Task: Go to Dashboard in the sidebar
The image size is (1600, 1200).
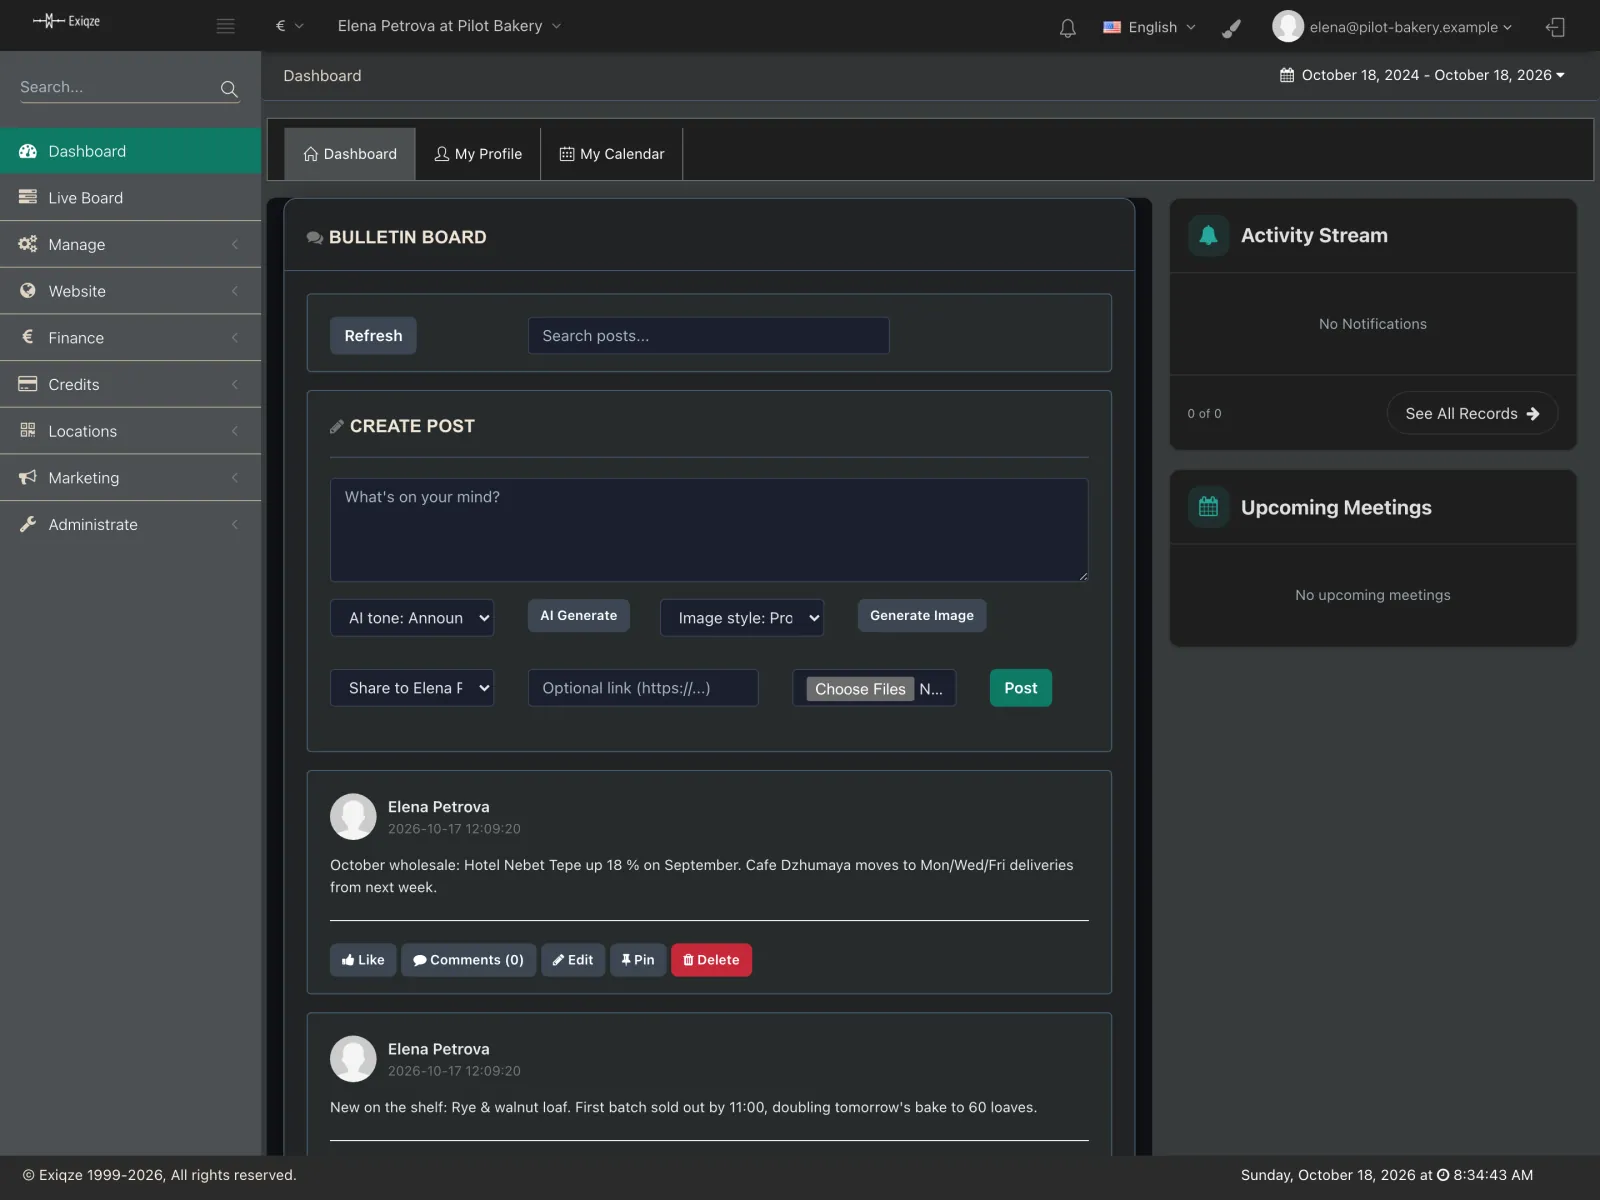Action: [130, 151]
